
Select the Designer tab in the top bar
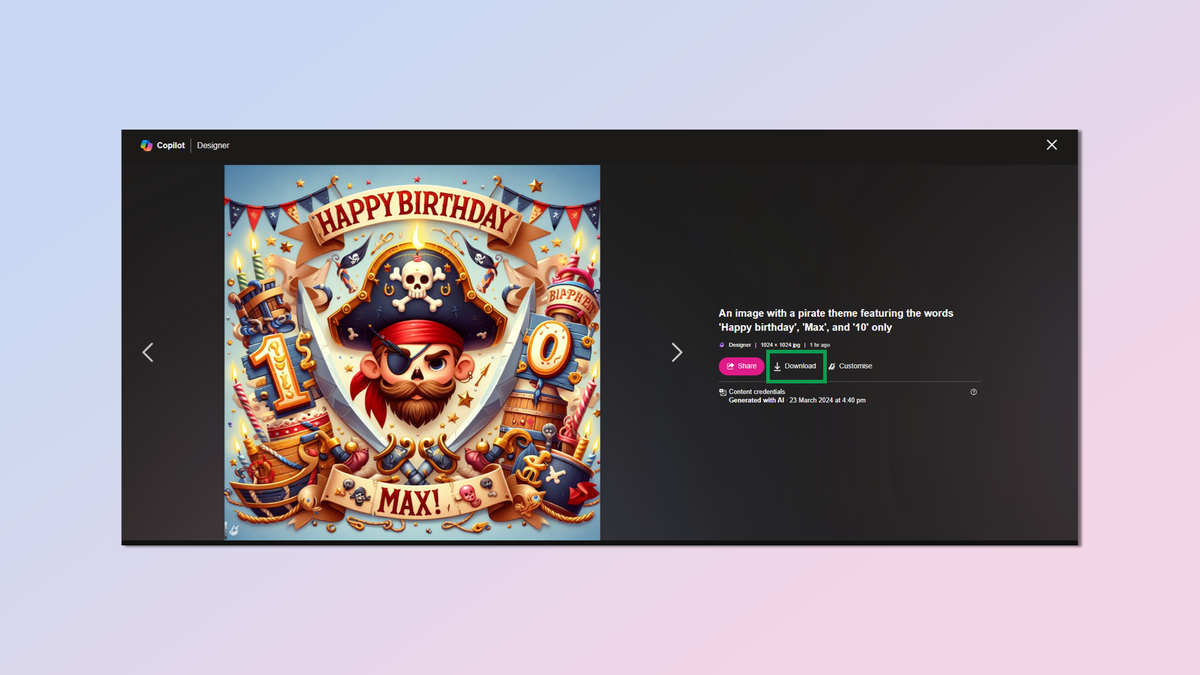tap(213, 145)
